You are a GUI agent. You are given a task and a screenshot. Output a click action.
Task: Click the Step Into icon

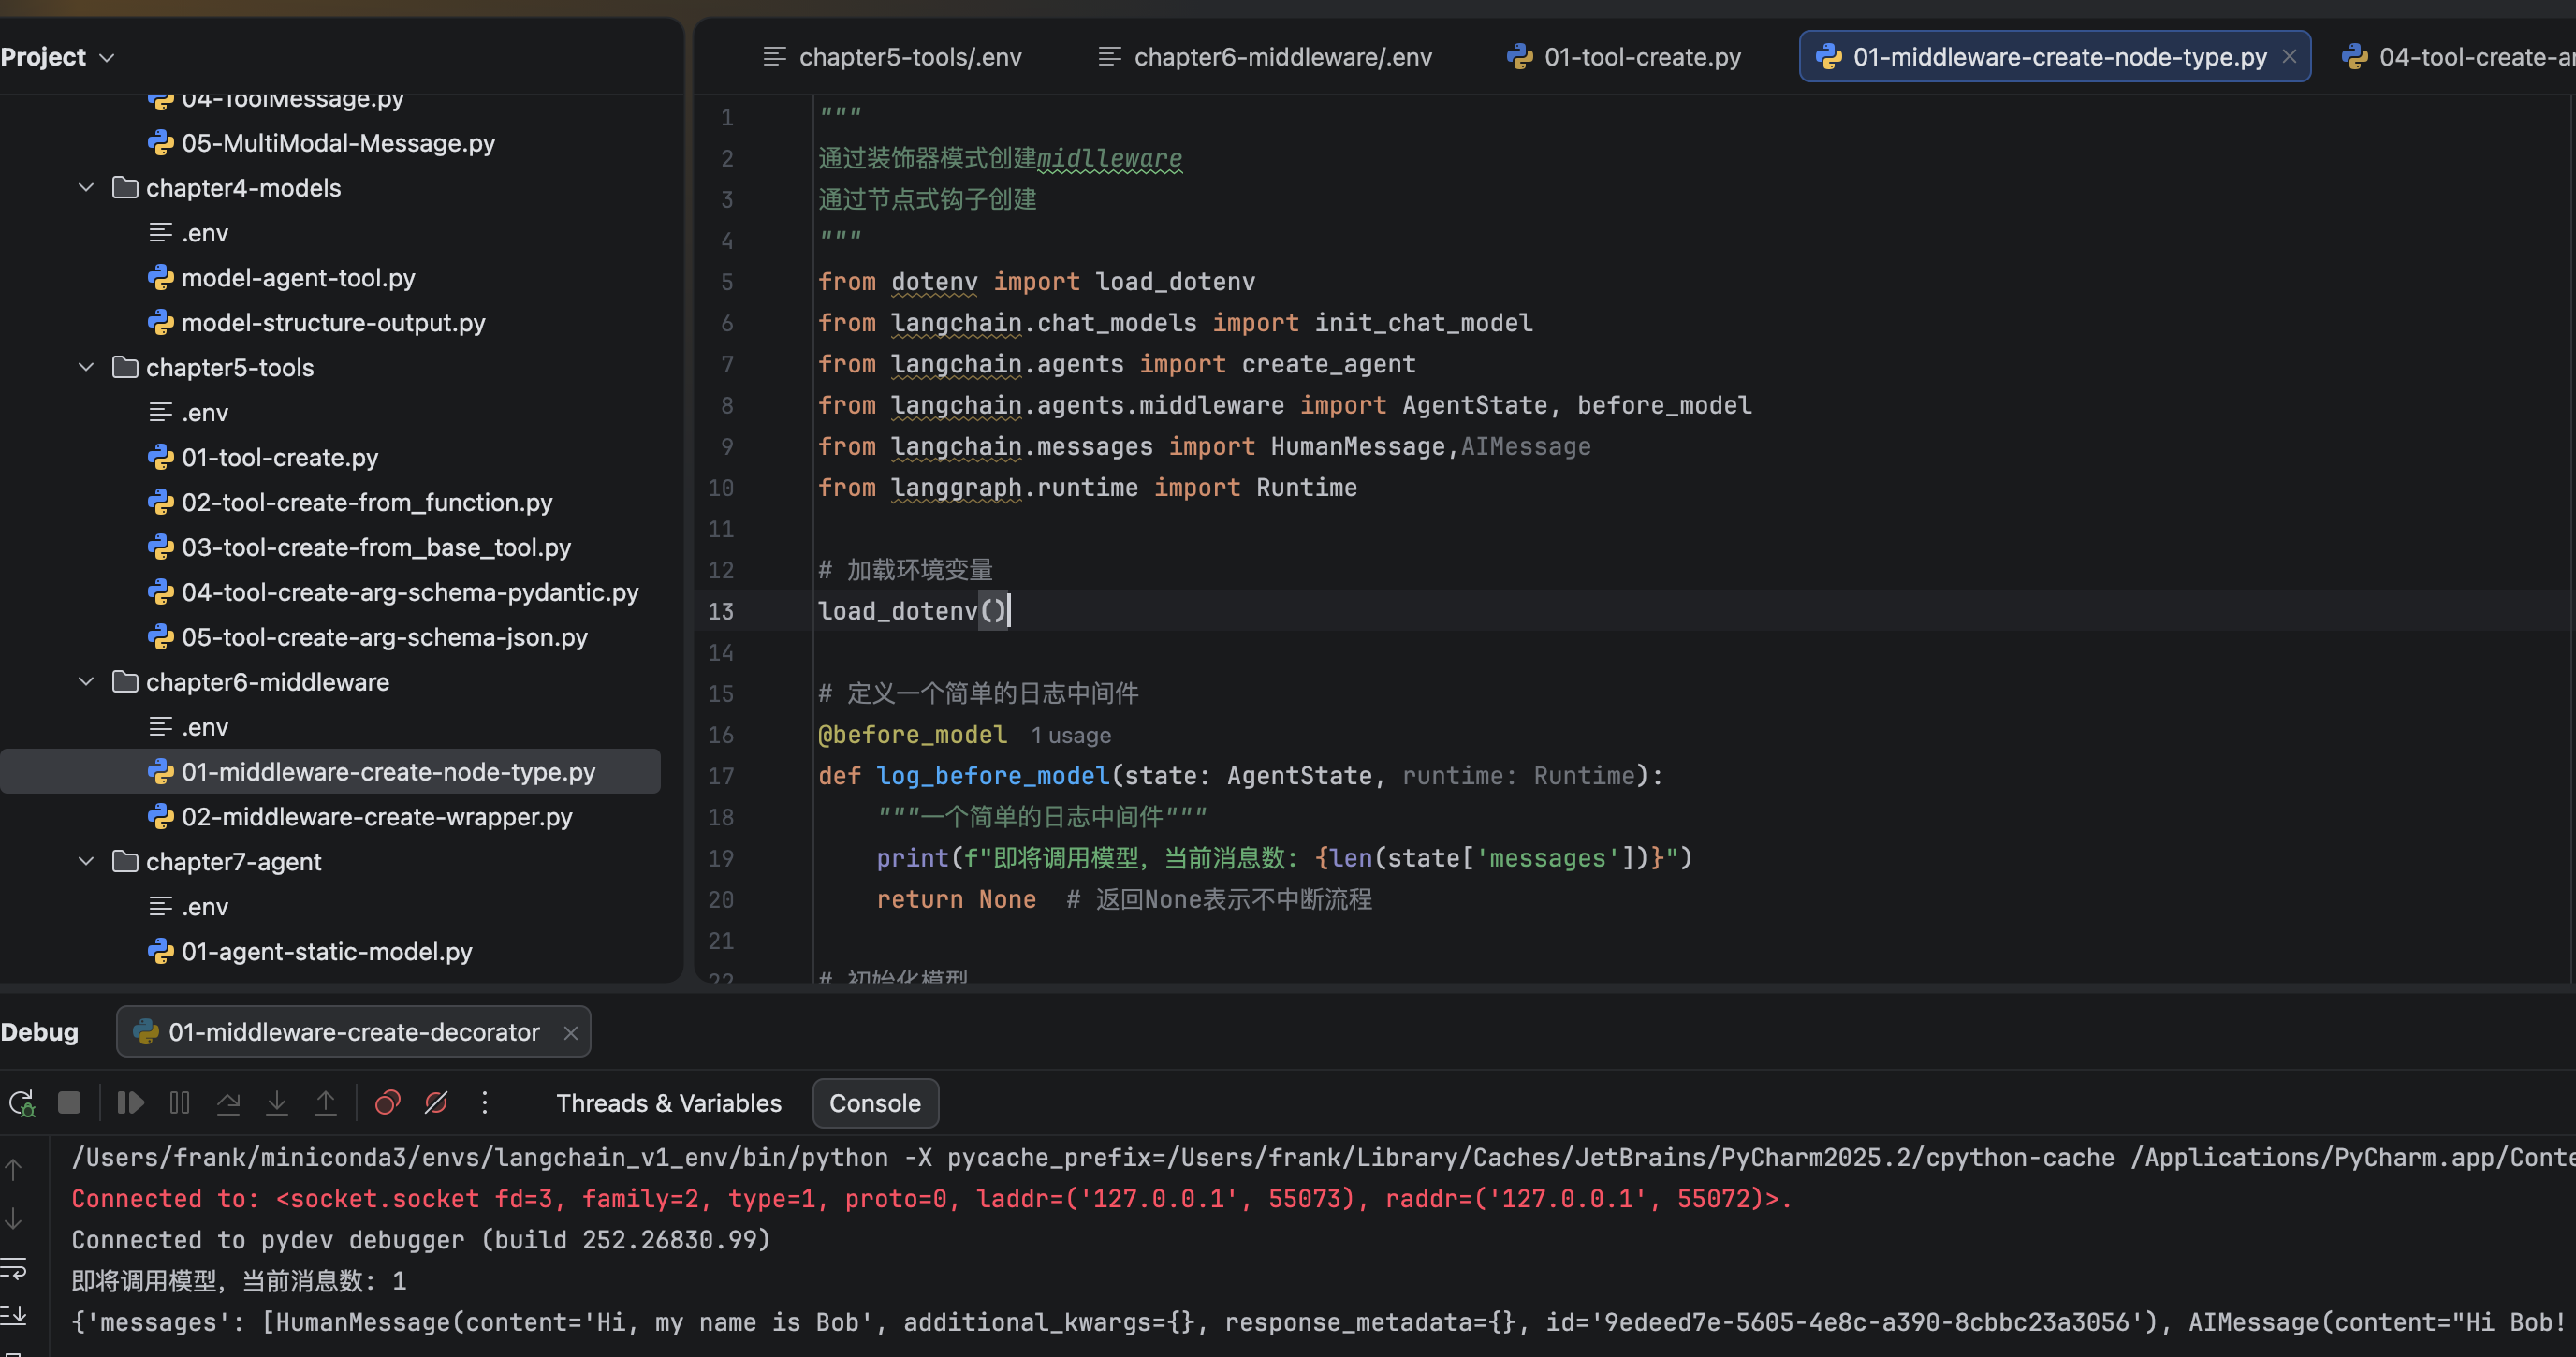(x=277, y=1103)
